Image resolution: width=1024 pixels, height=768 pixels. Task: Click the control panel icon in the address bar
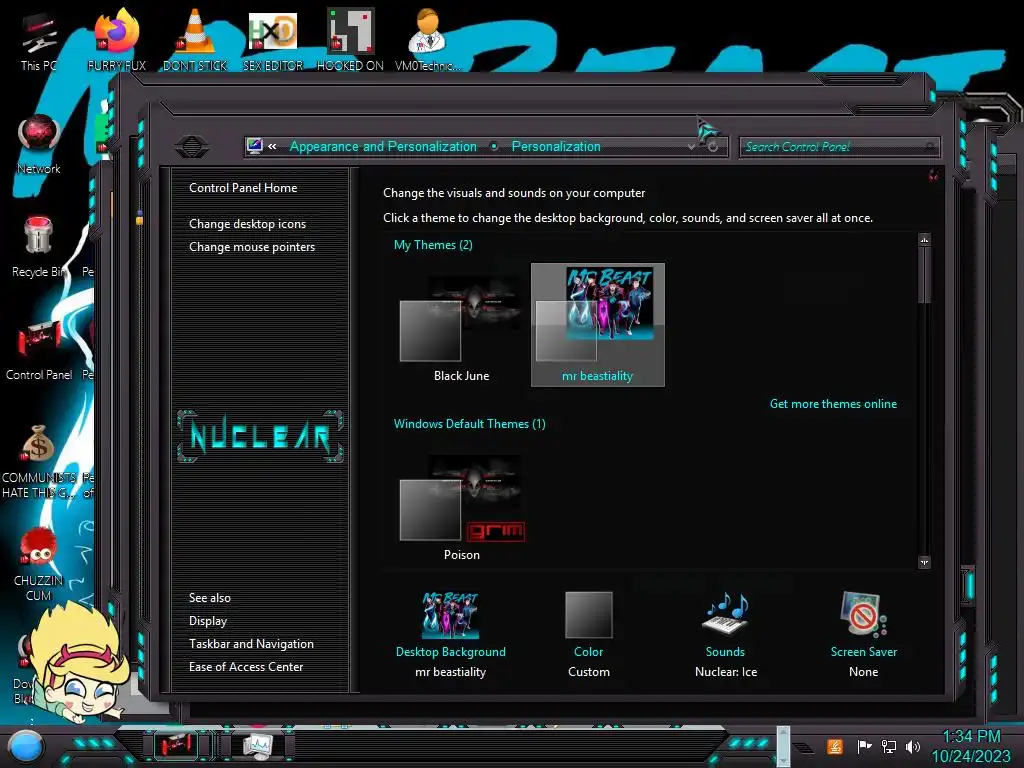255,146
